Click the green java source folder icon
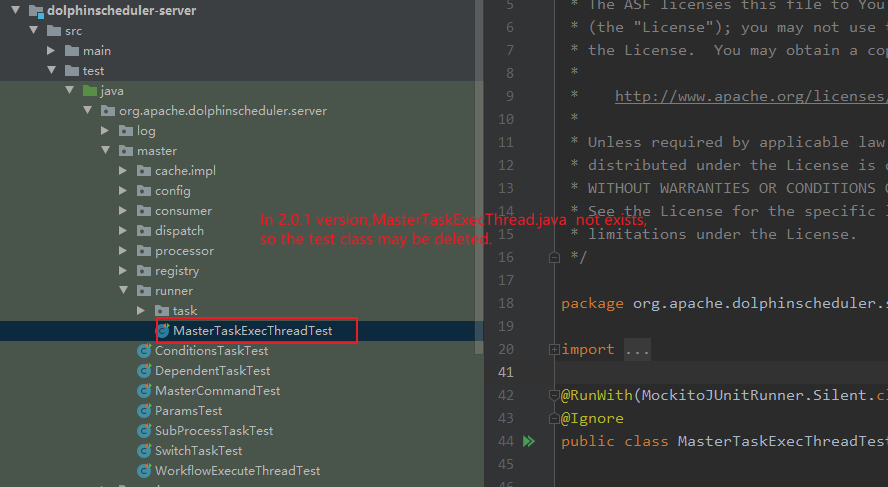The image size is (888, 487). click(x=90, y=91)
